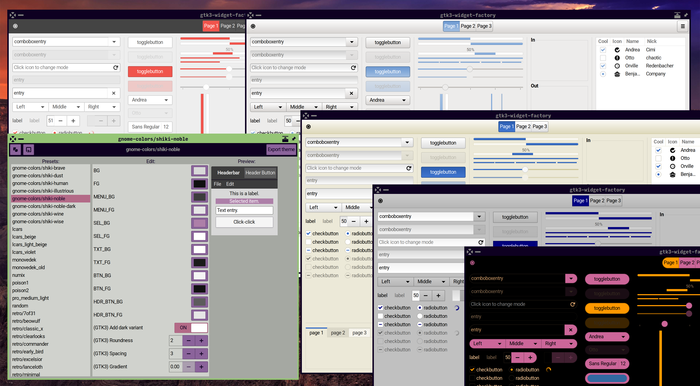
Task: Open Edit menu in theme preview
Action: click(x=230, y=184)
